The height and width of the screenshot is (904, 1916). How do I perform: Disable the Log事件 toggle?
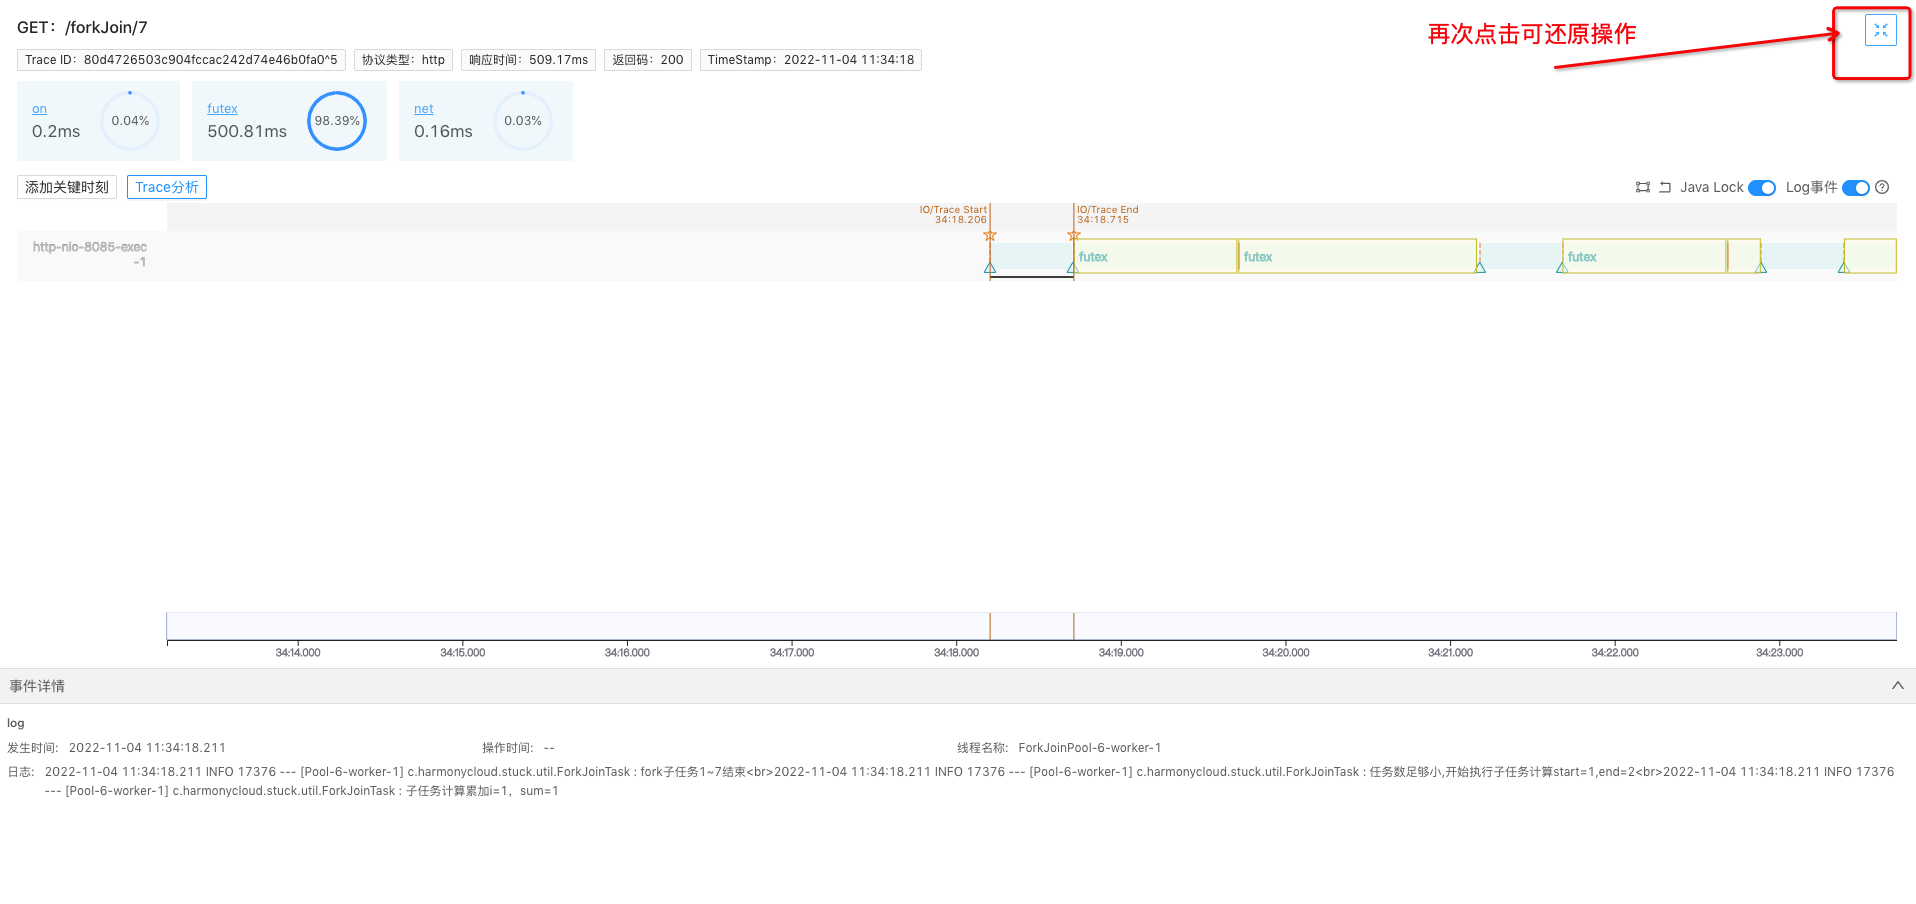[x=1855, y=188]
